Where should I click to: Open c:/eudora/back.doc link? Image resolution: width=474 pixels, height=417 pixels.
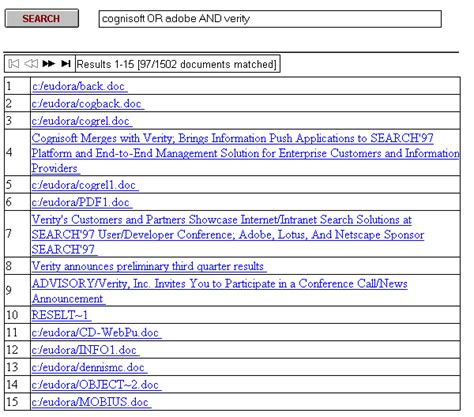(79, 86)
